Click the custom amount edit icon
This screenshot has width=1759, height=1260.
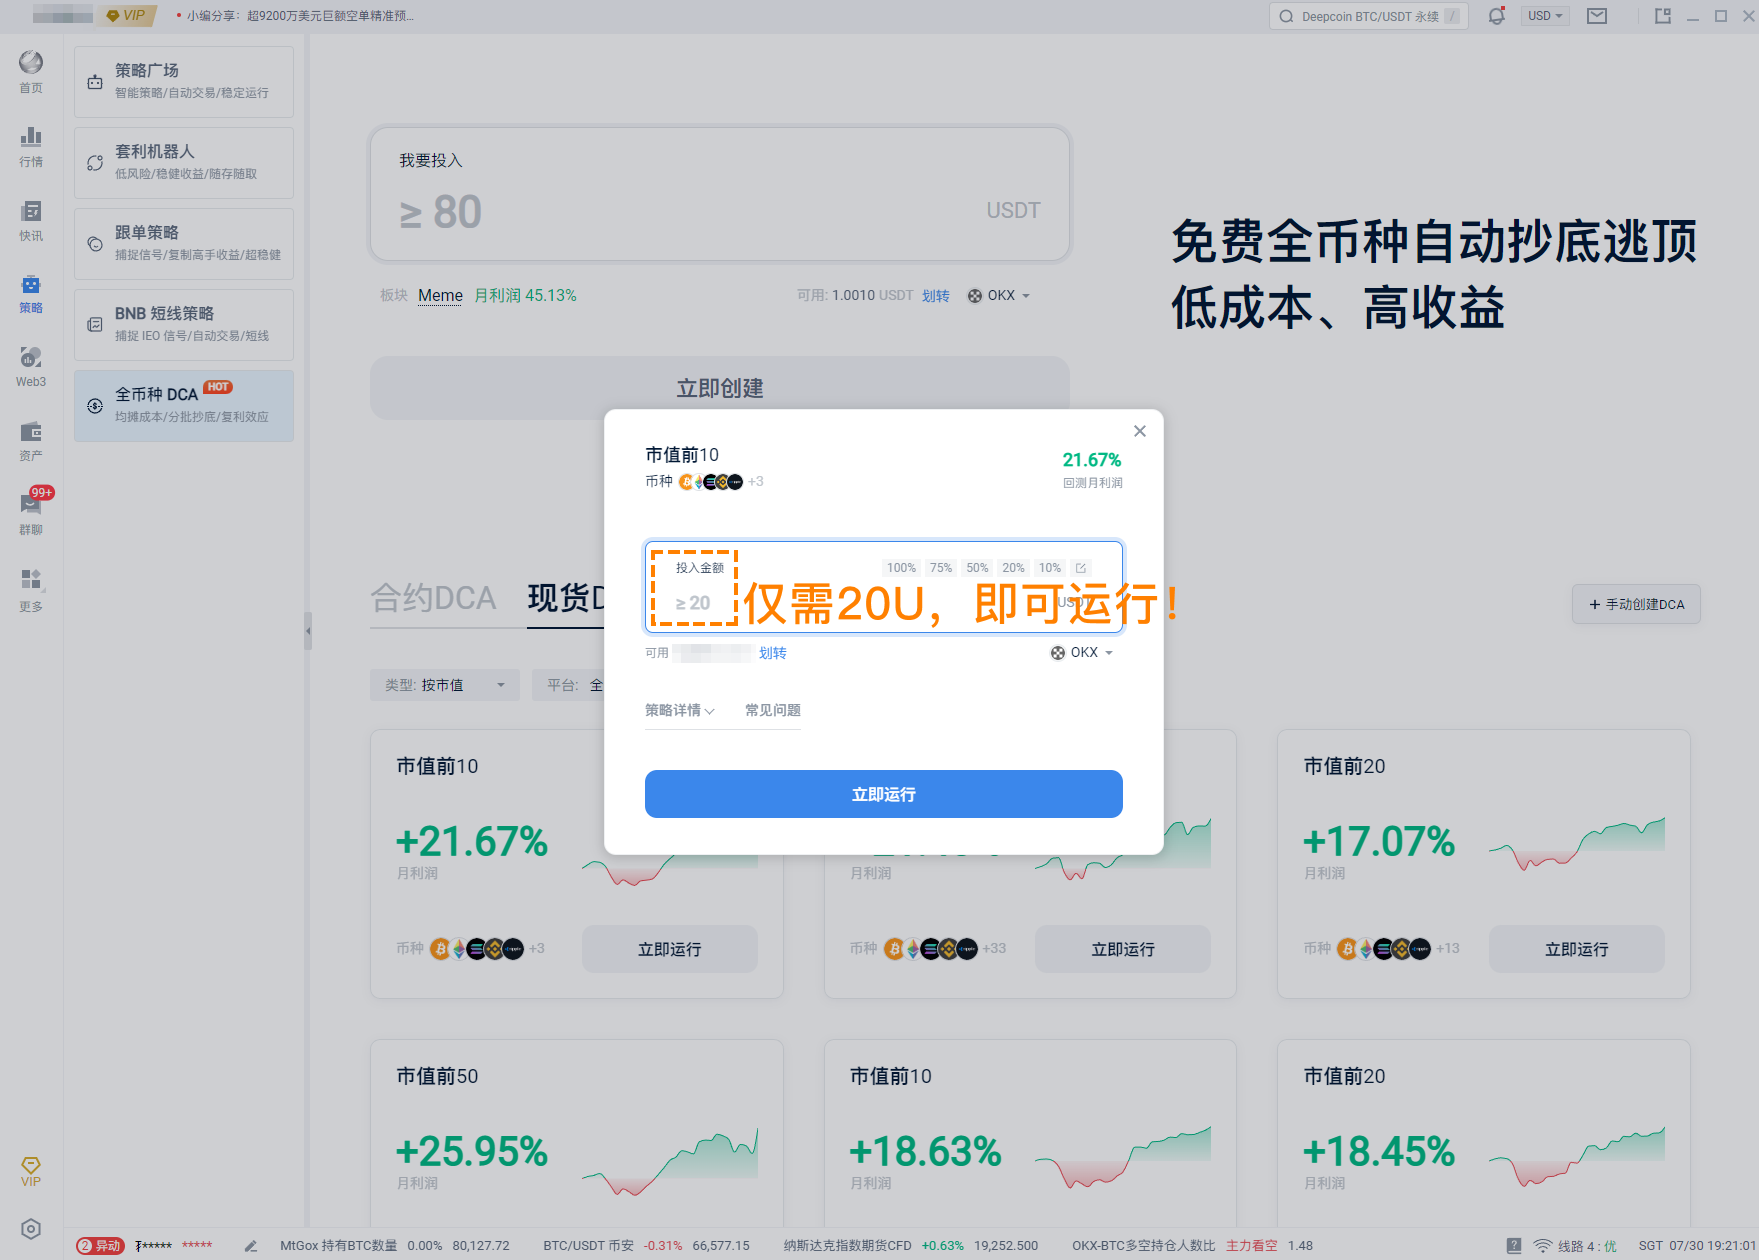point(1080,568)
